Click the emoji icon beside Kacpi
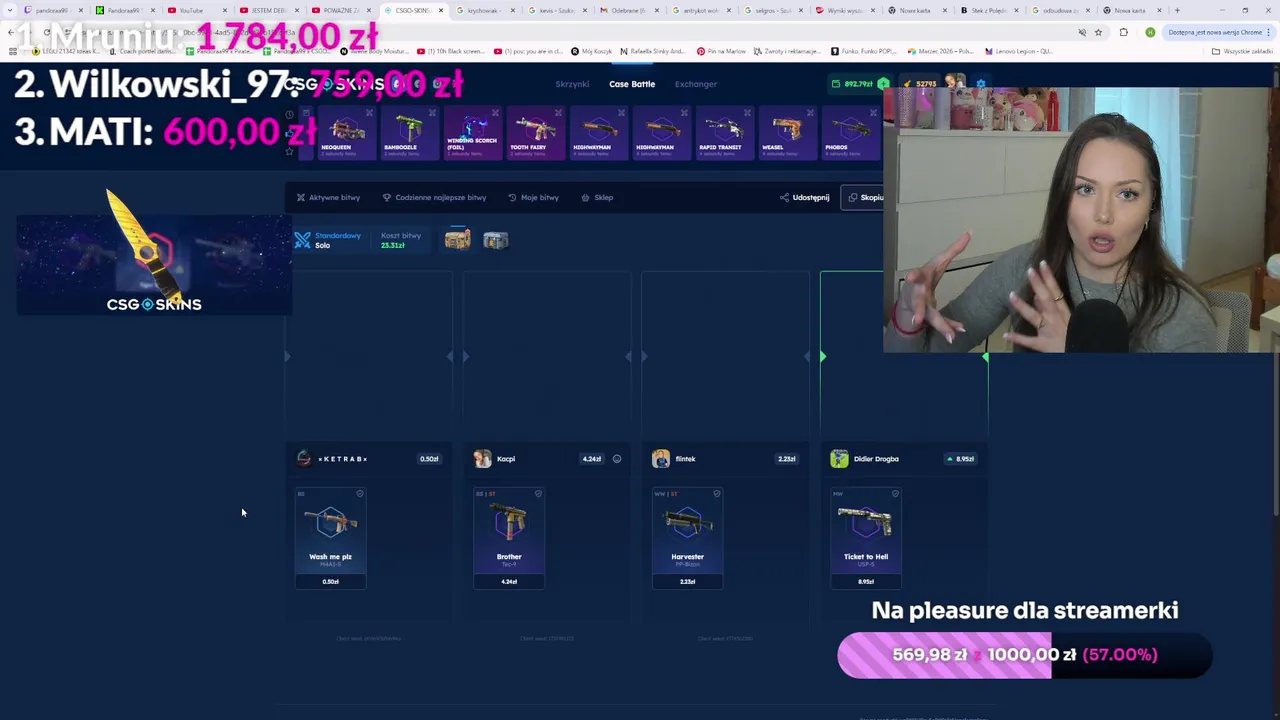Screen dimensions: 1280x720 click(617, 459)
